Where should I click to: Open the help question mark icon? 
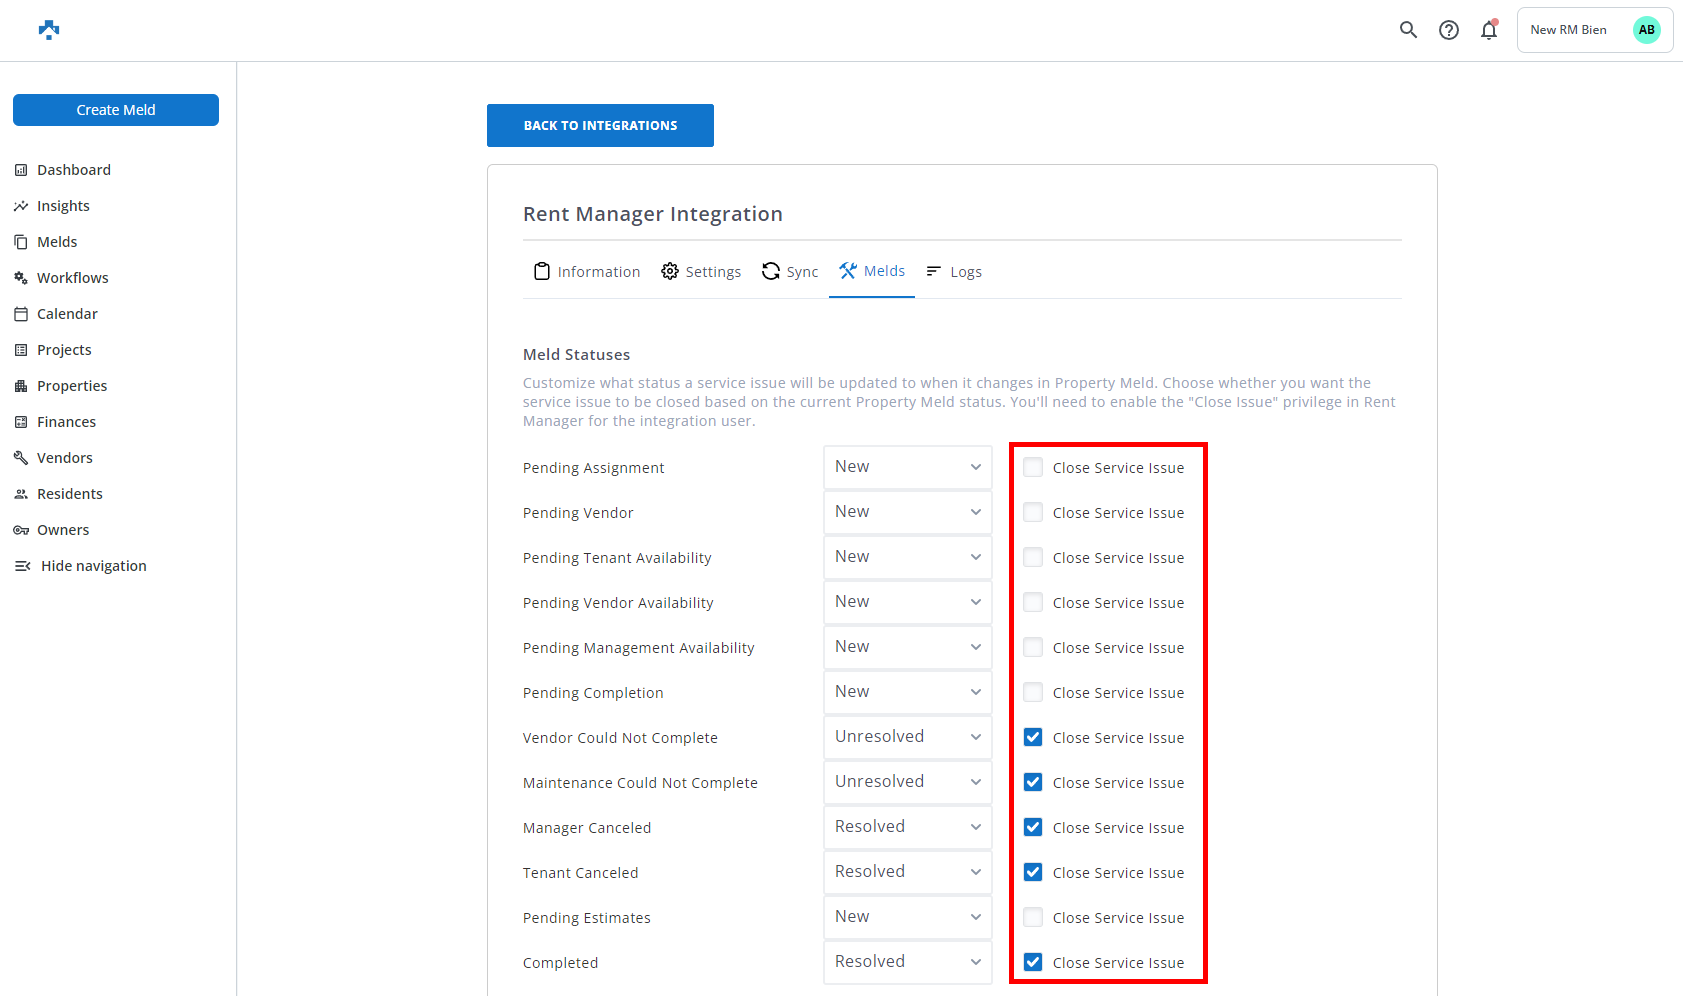pos(1448,30)
